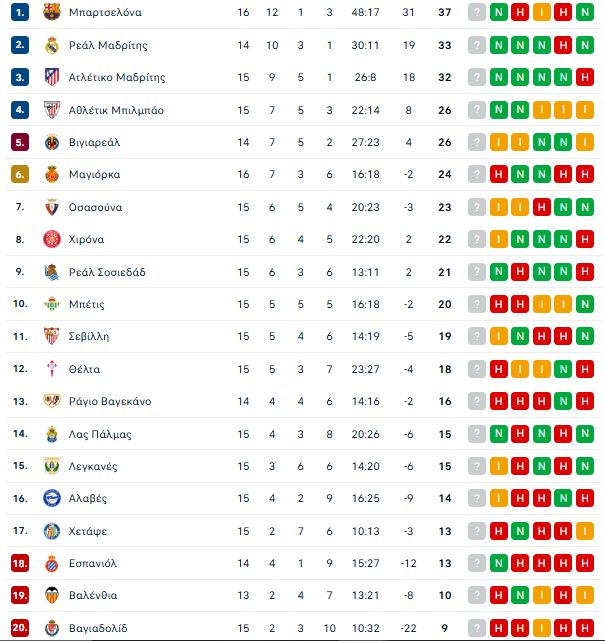The image size is (605, 641).
Task: Click Getafe's orange I form badge
Action: pyautogui.click(x=585, y=531)
